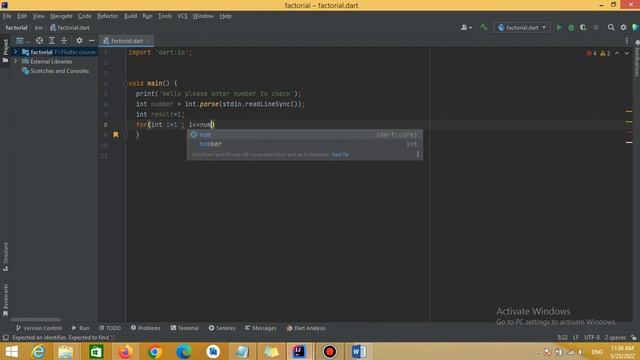640x360 pixels.
Task: Expand the External Libraries node
Action: (16, 61)
